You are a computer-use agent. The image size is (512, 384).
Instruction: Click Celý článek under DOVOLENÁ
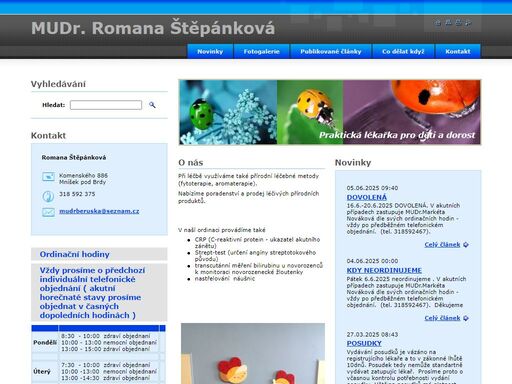[442, 245]
